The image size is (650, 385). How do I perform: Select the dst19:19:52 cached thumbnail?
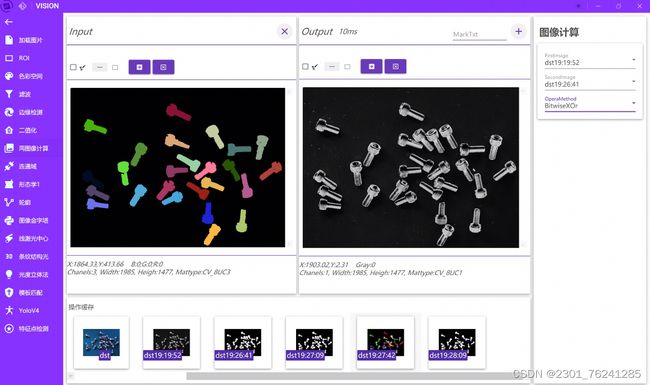pos(172,343)
